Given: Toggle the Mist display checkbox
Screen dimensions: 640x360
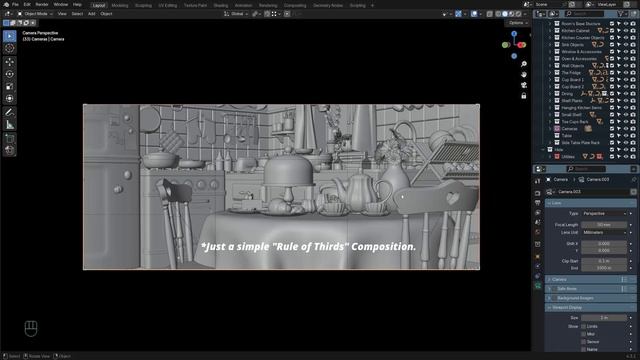Looking at the screenshot, I should [583, 334].
